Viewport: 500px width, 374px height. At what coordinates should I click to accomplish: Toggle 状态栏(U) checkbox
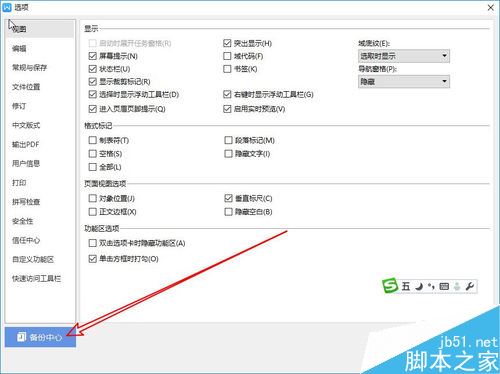tap(93, 69)
